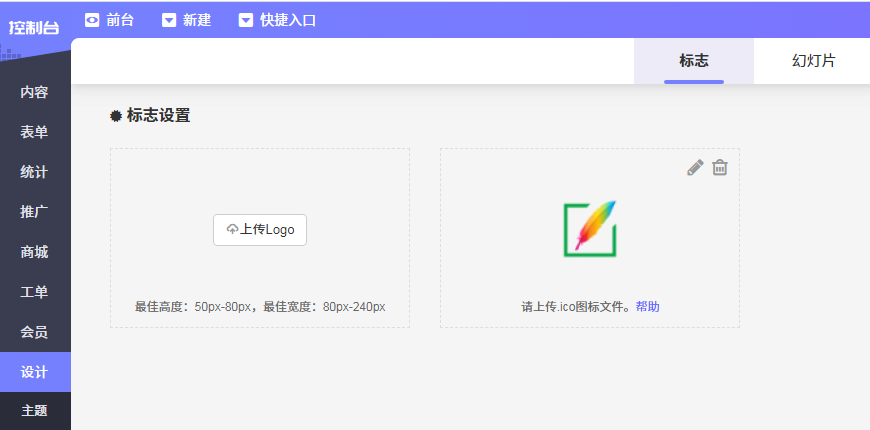Open the 商城 sidebar item
Viewport: 870px width, 430px height.
pyautogui.click(x=35, y=252)
